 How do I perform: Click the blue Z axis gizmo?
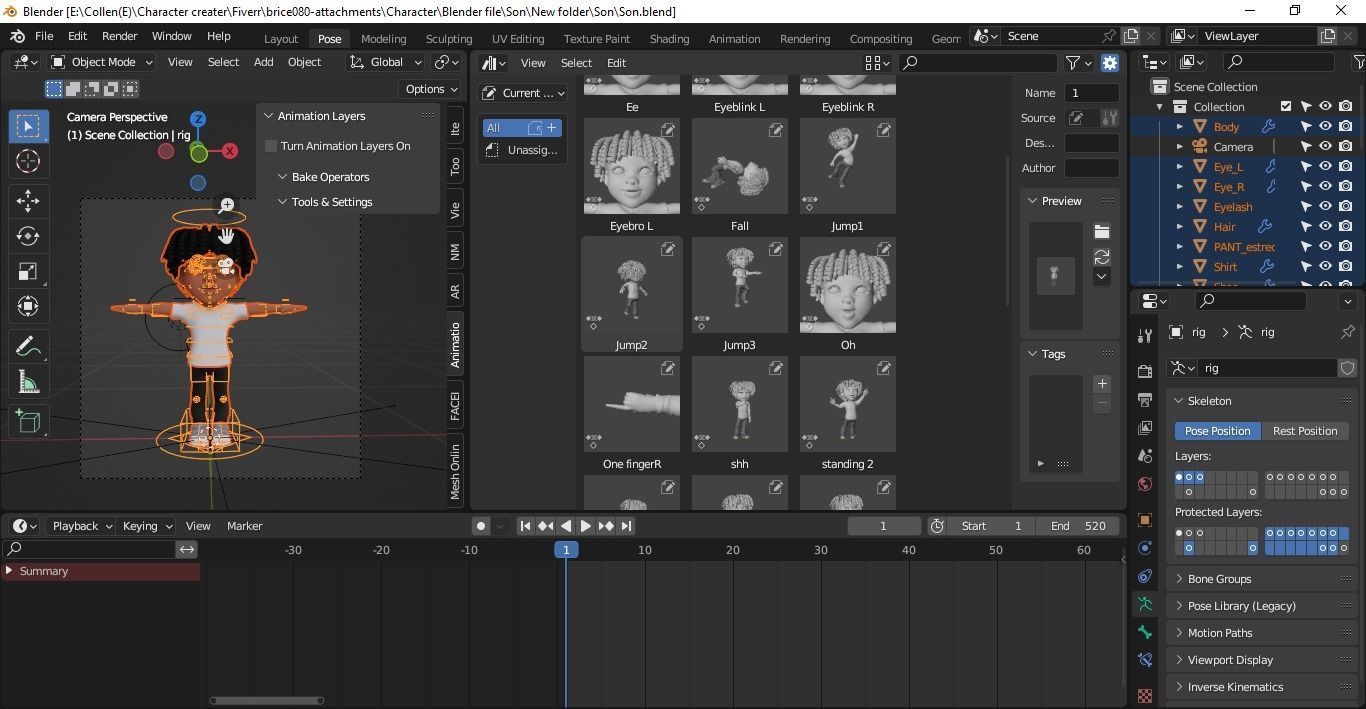pos(198,119)
